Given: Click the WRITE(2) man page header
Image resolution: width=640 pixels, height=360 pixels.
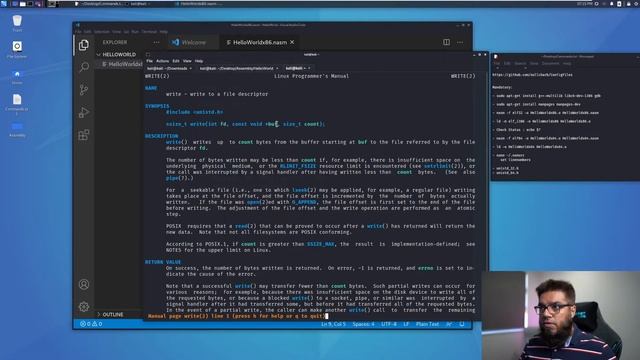Looking at the screenshot, I should (x=157, y=76).
